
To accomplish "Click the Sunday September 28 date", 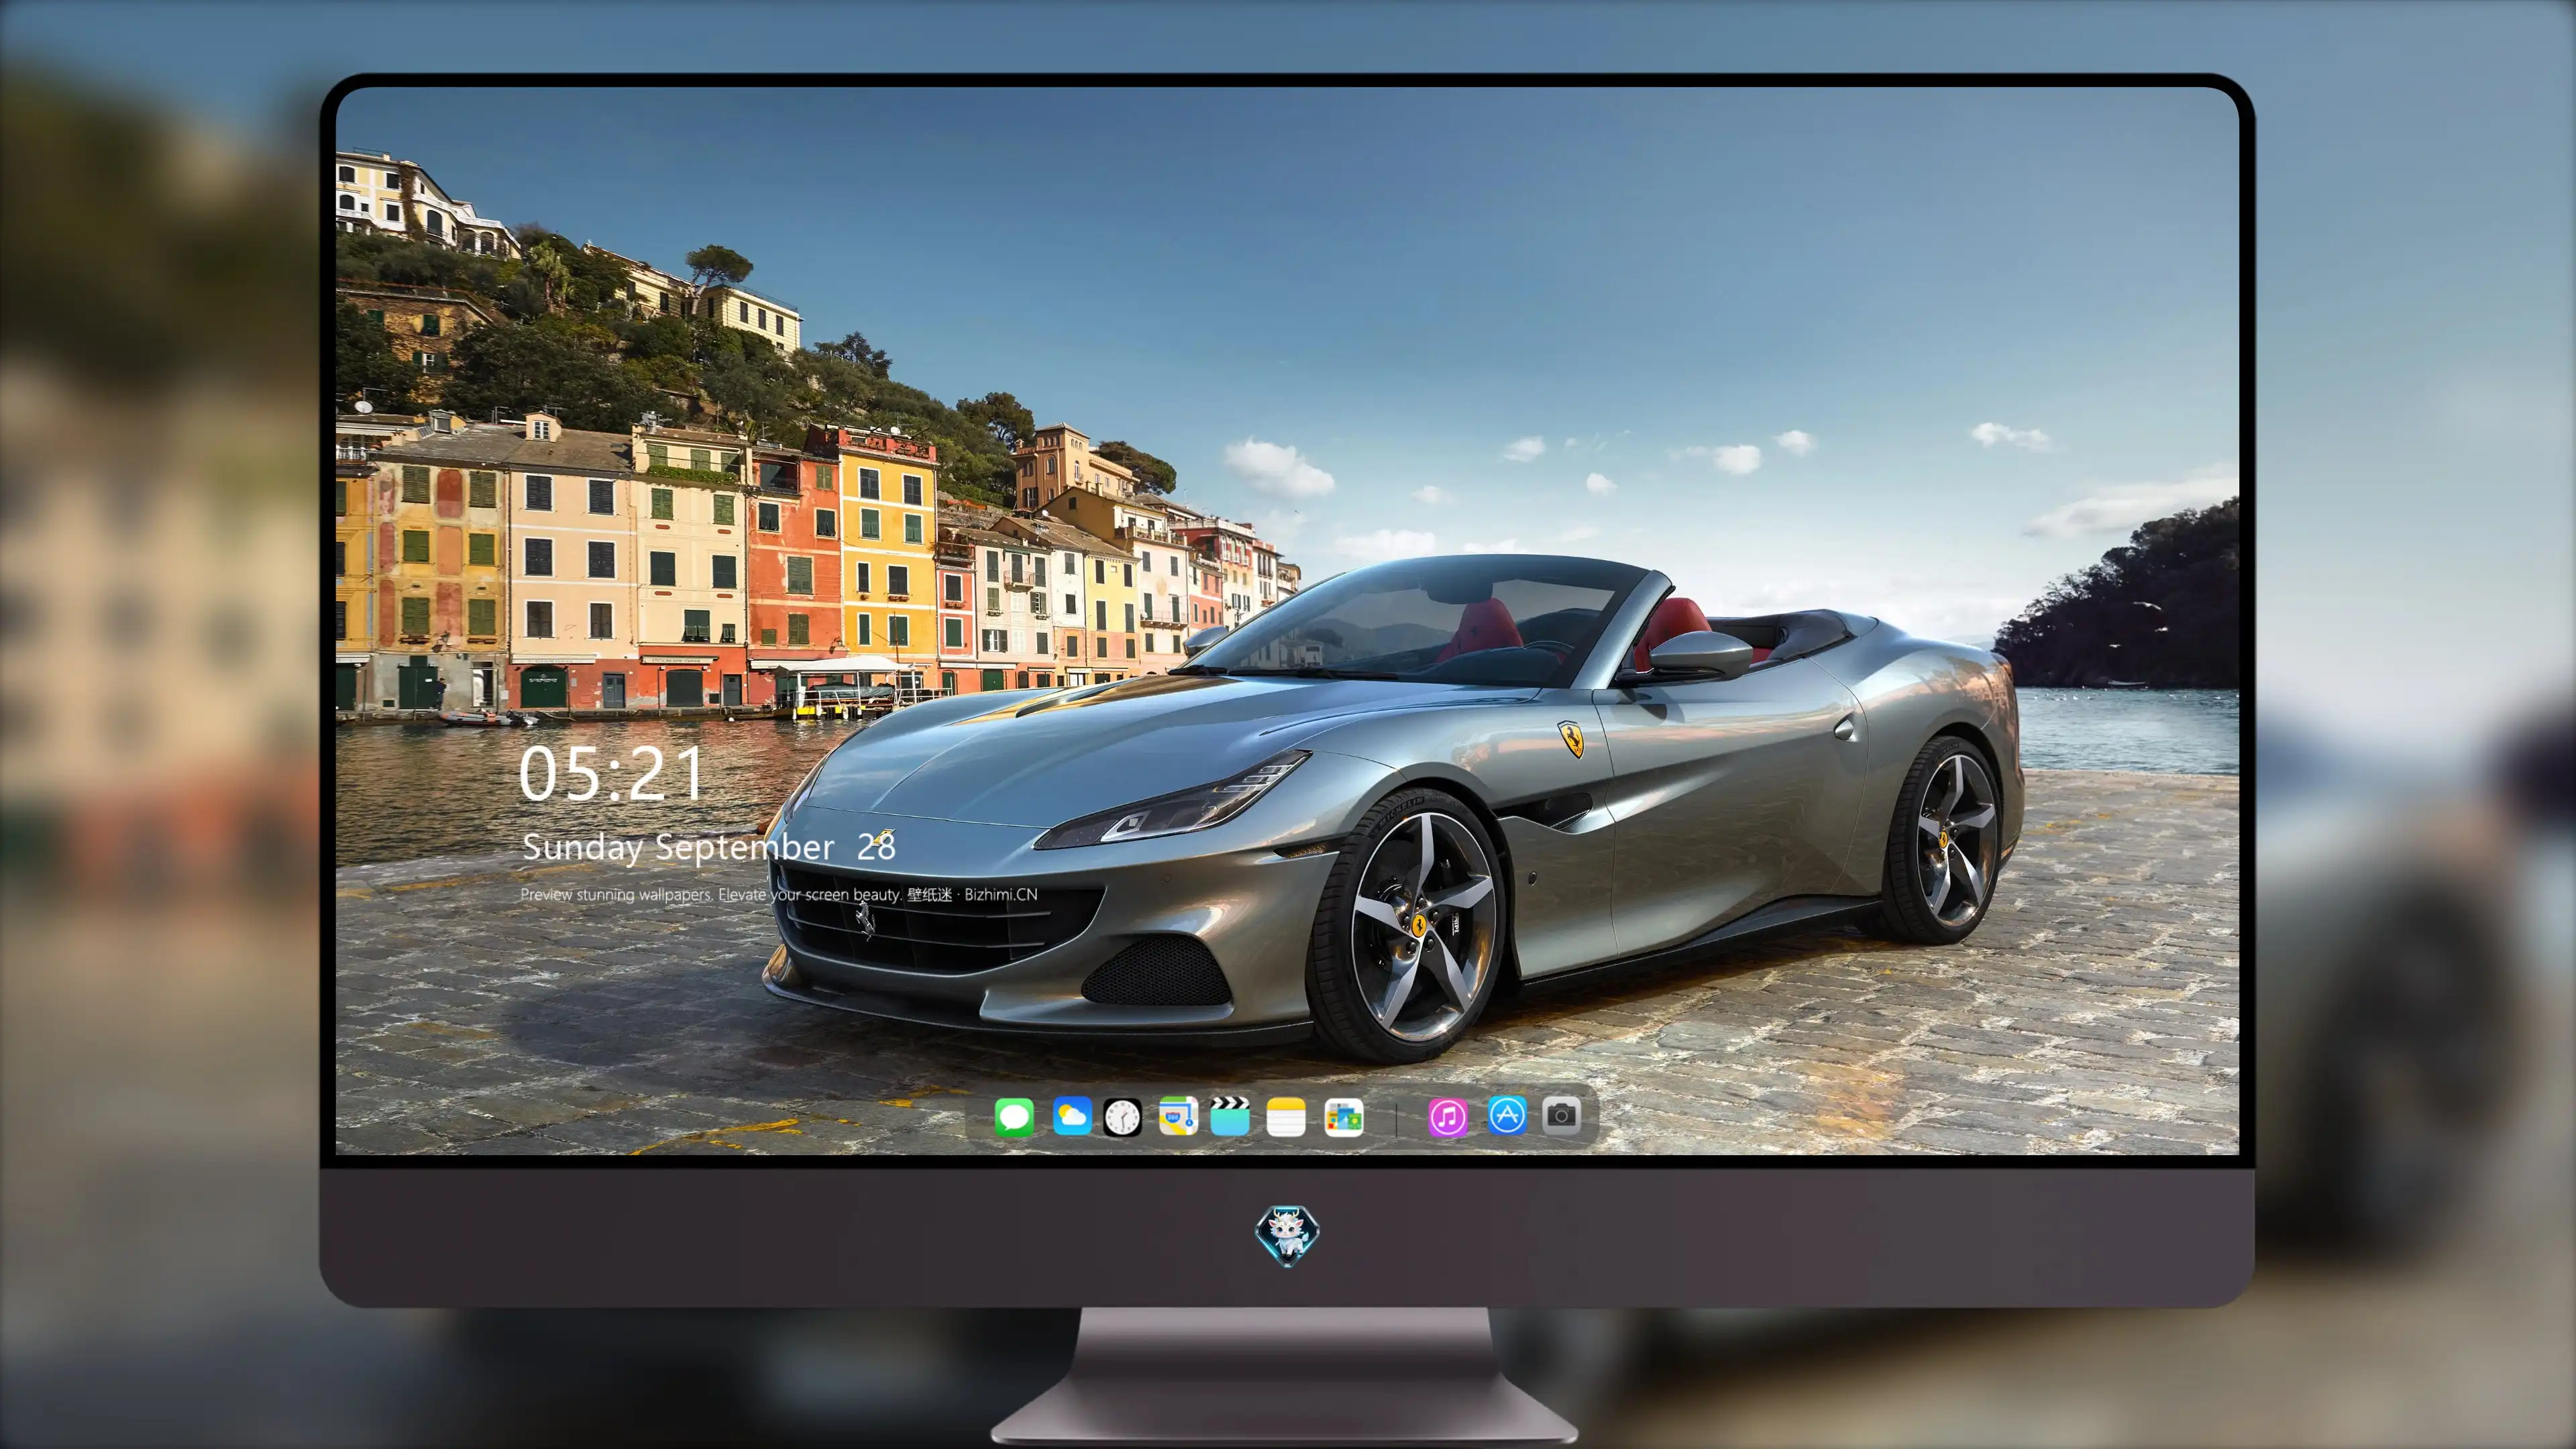I will click(709, 847).
